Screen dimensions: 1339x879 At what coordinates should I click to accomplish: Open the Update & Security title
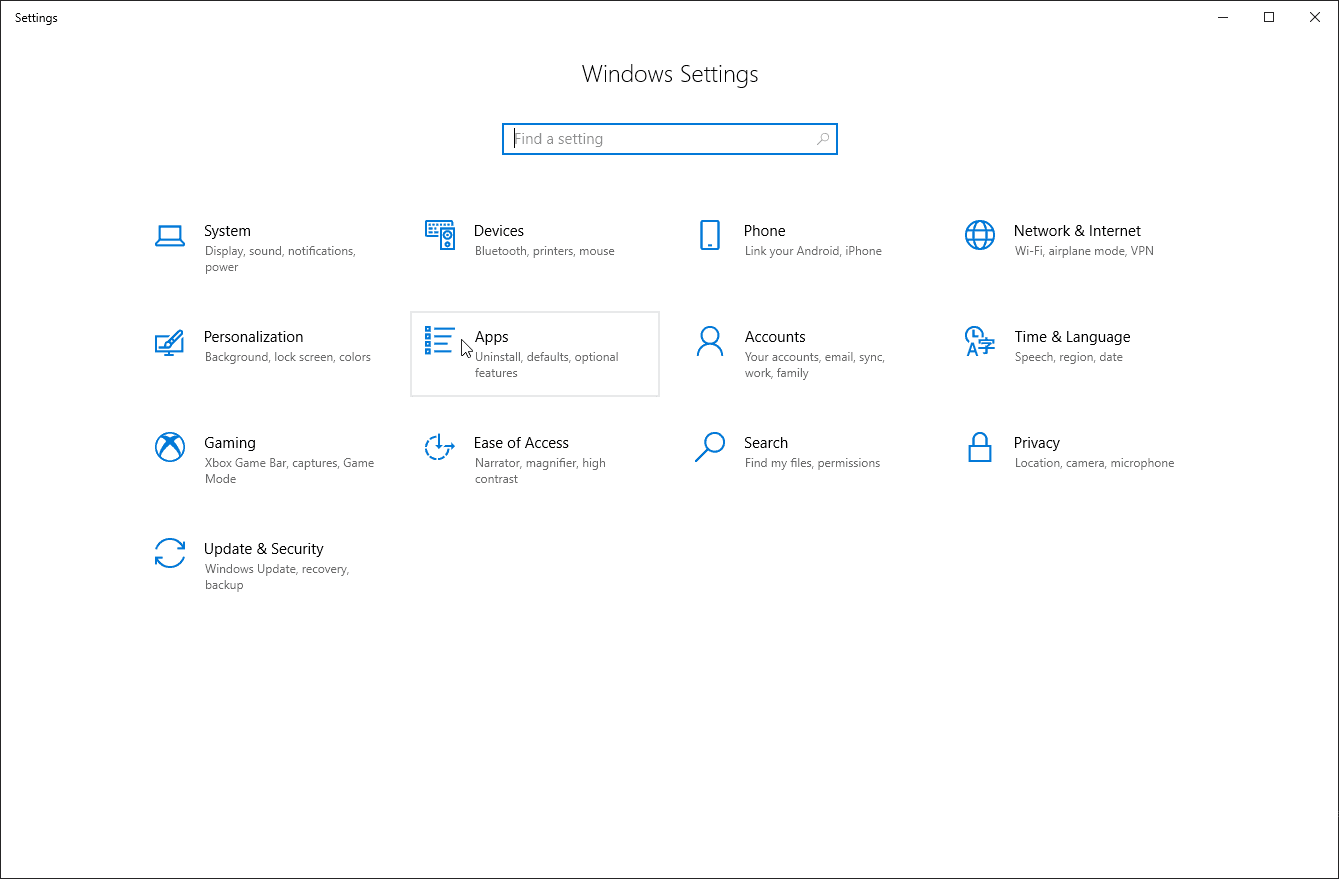pos(264,549)
